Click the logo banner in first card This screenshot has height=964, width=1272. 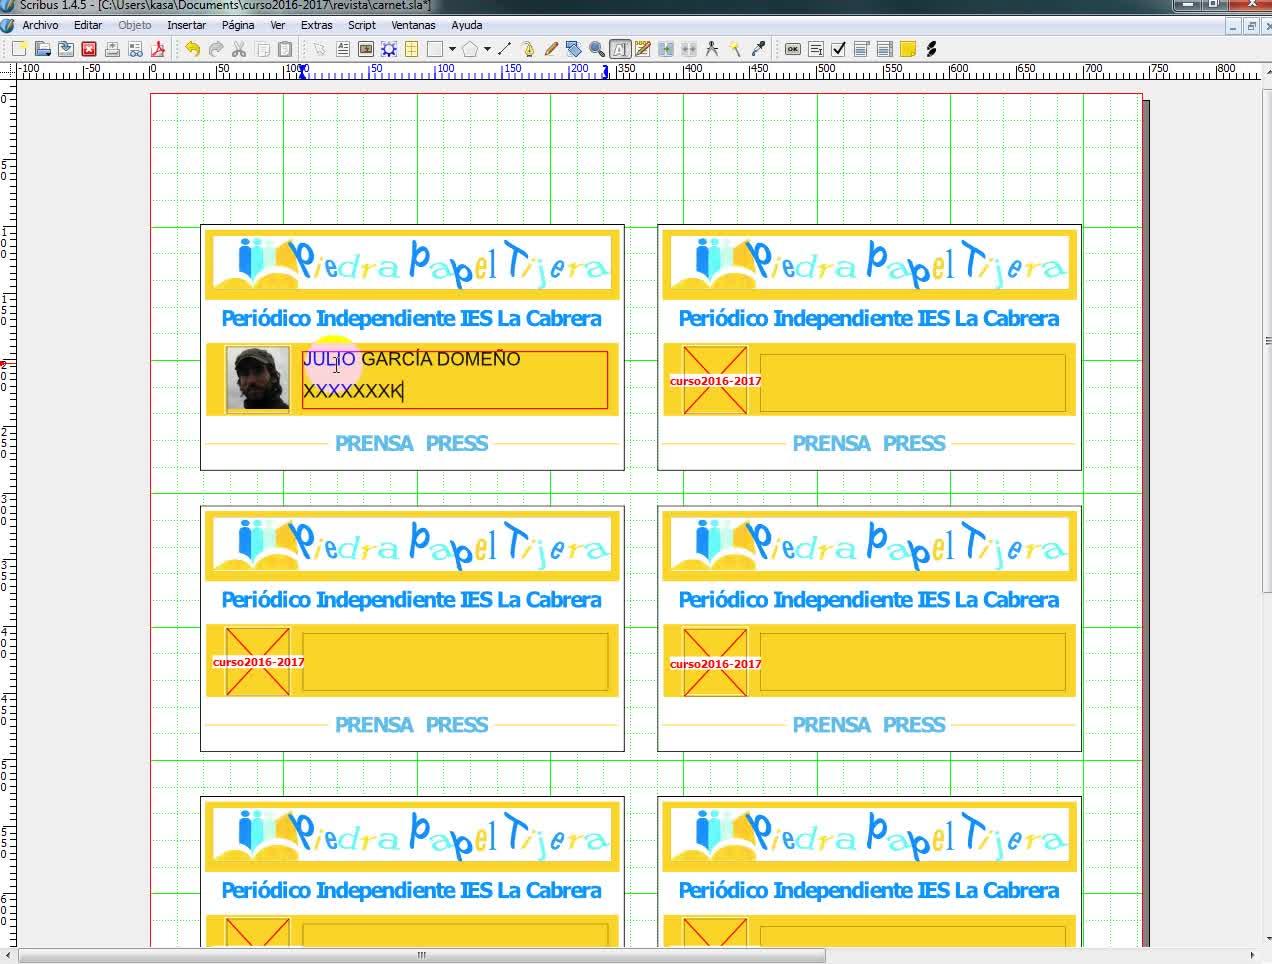pos(412,264)
